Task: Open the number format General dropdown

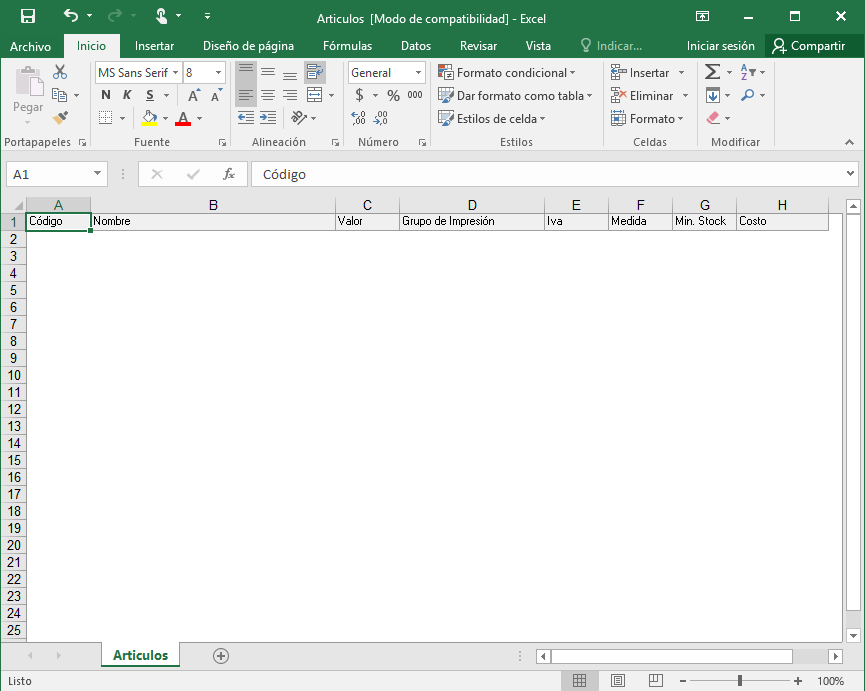Action: coord(419,73)
